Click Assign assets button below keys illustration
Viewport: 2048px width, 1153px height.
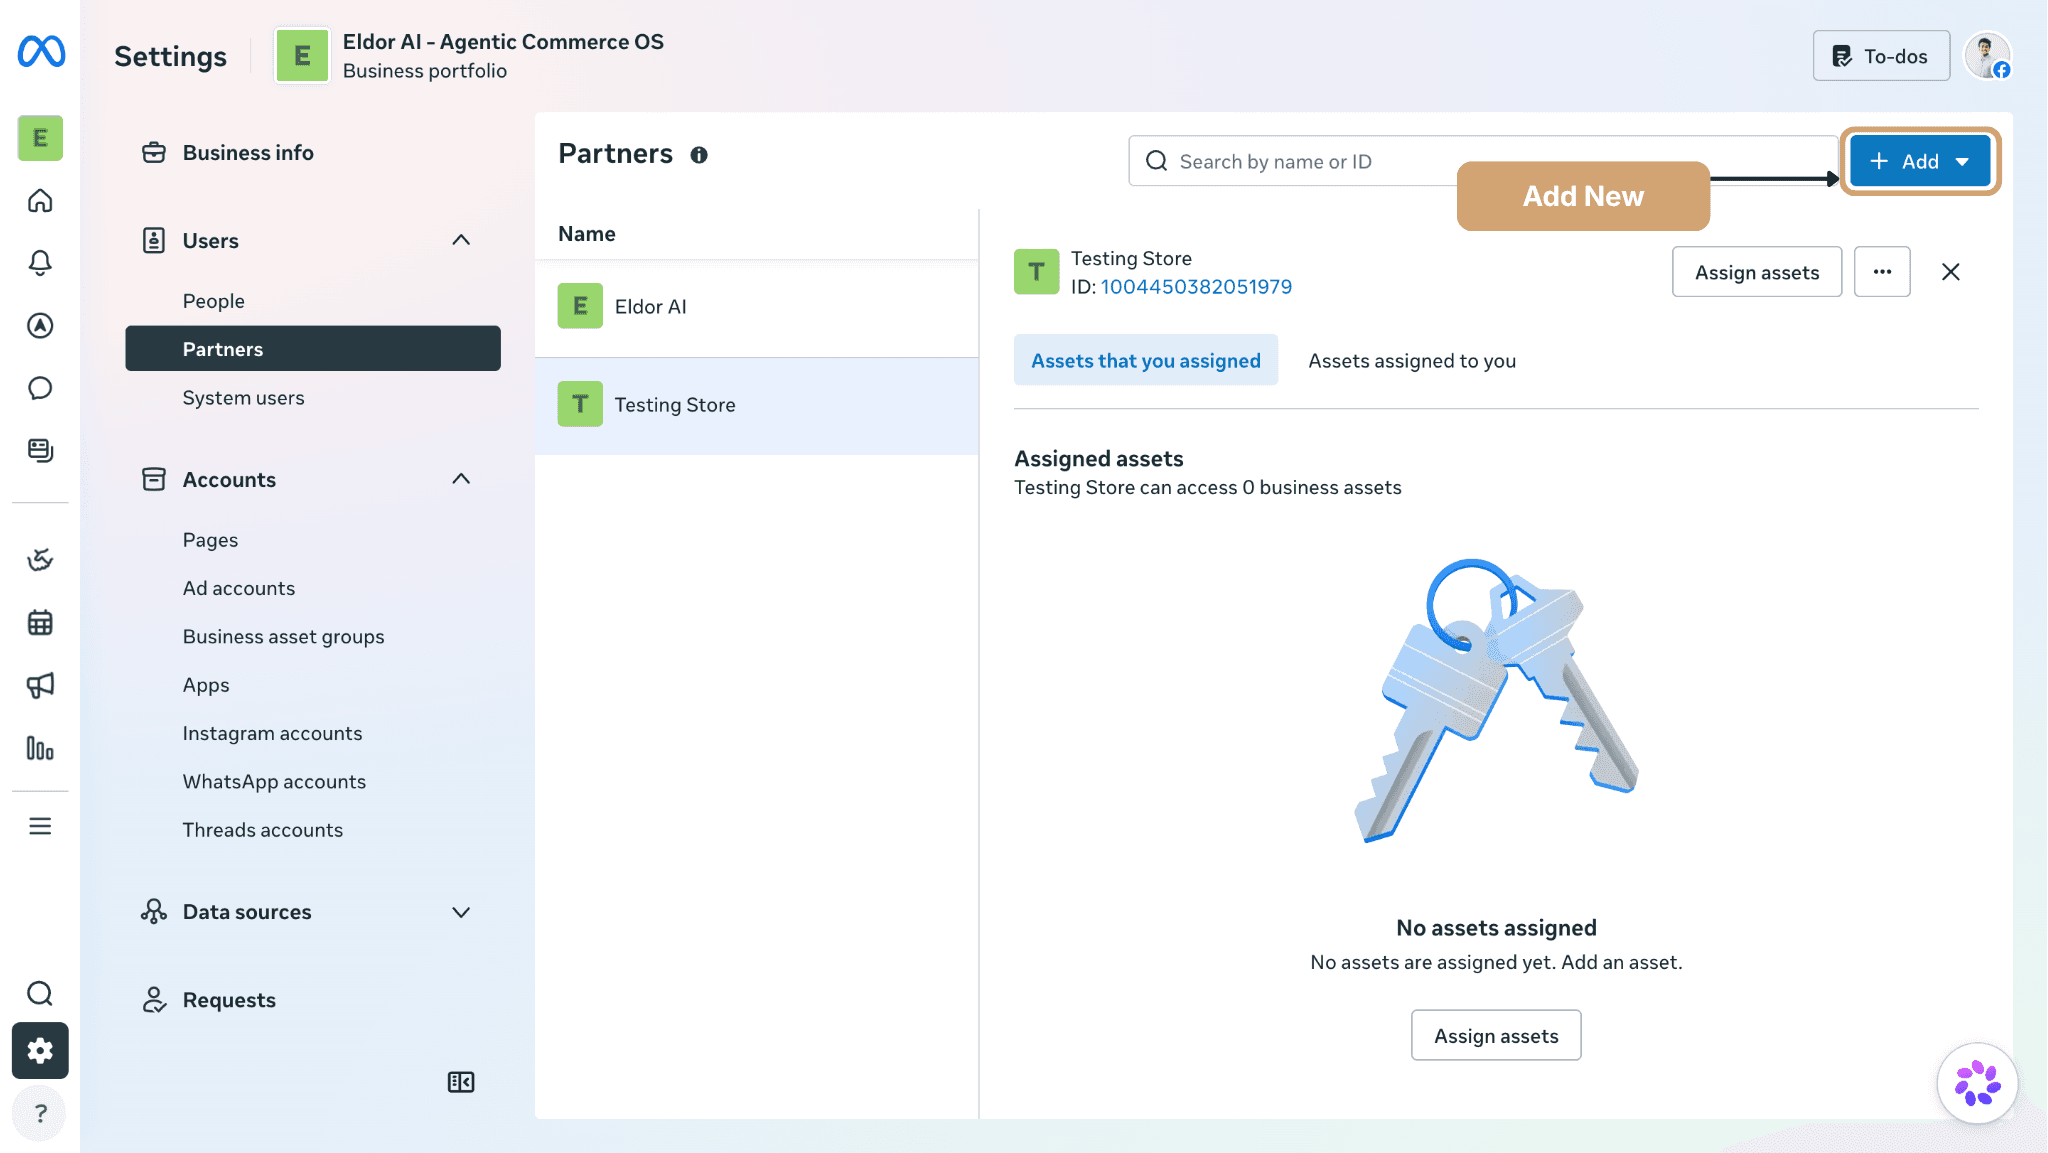pyautogui.click(x=1496, y=1036)
